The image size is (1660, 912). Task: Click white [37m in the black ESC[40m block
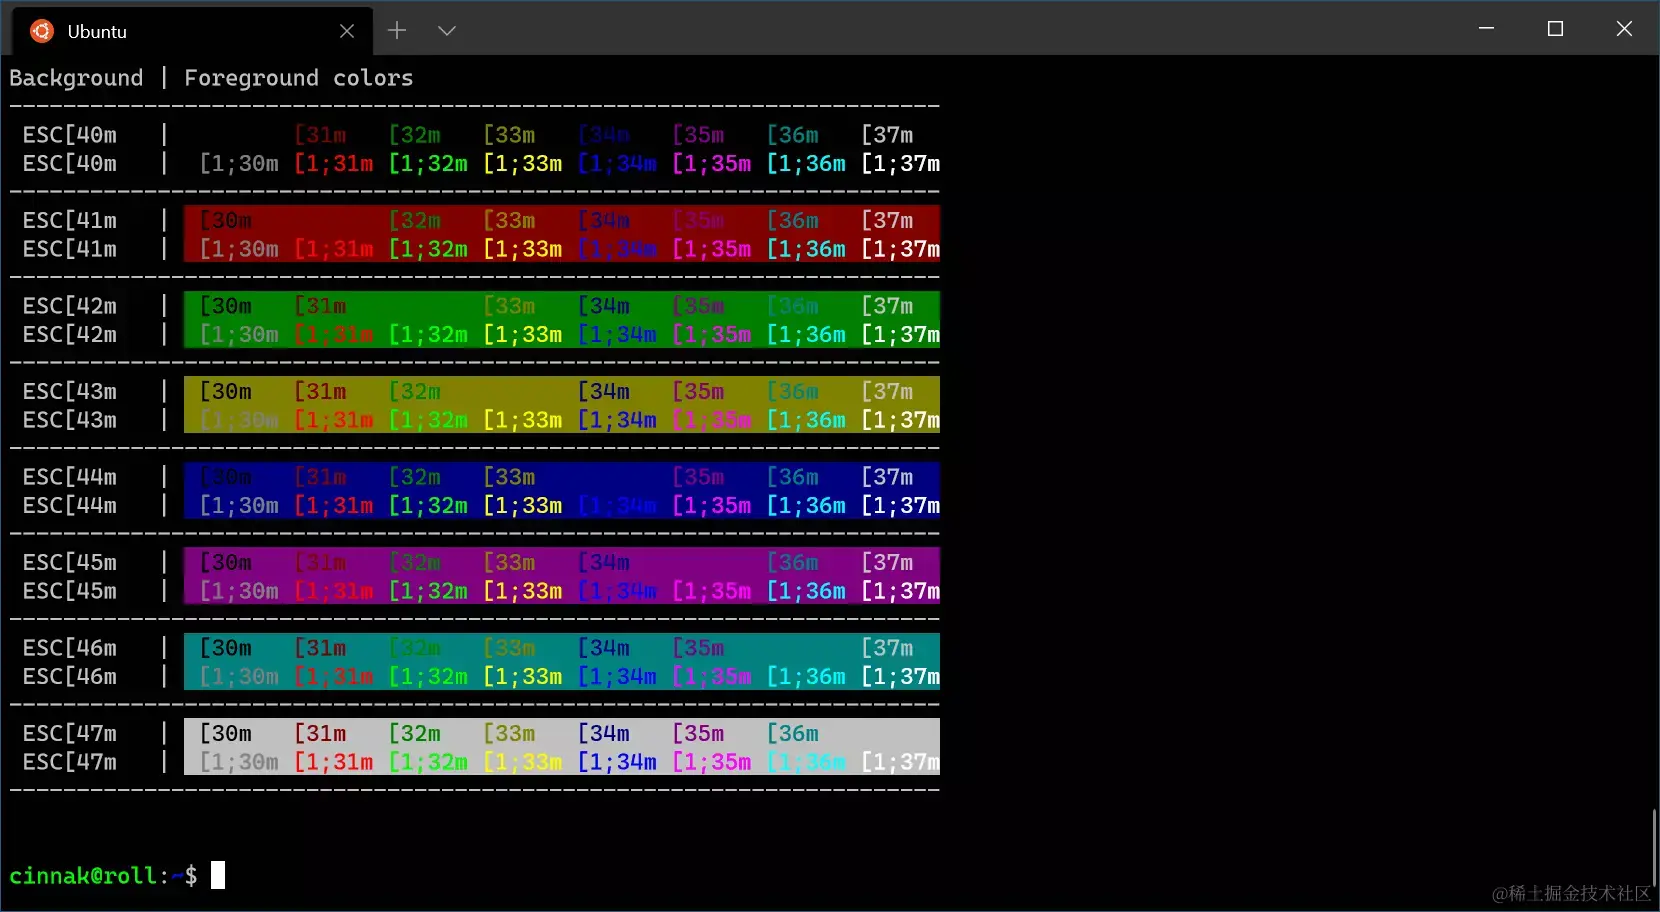(887, 135)
